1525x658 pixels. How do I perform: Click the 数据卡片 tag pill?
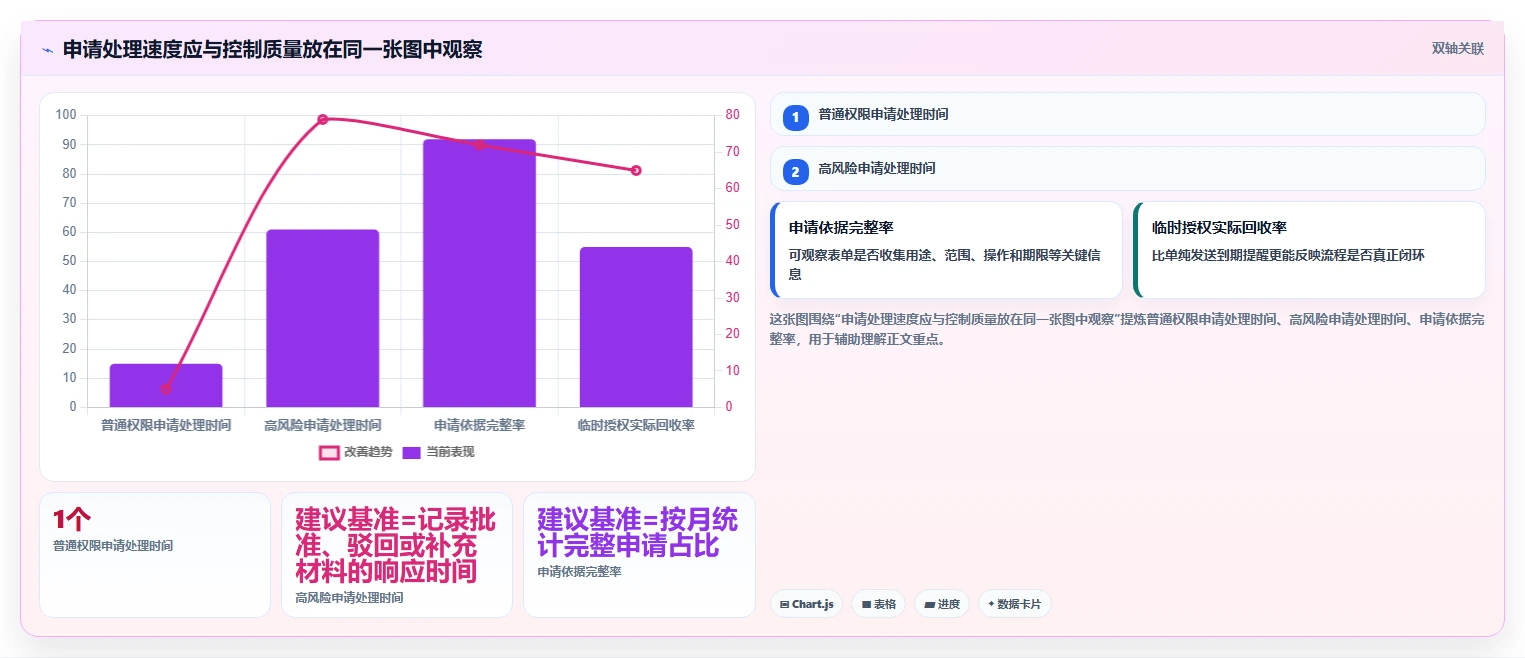(1014, 604)
